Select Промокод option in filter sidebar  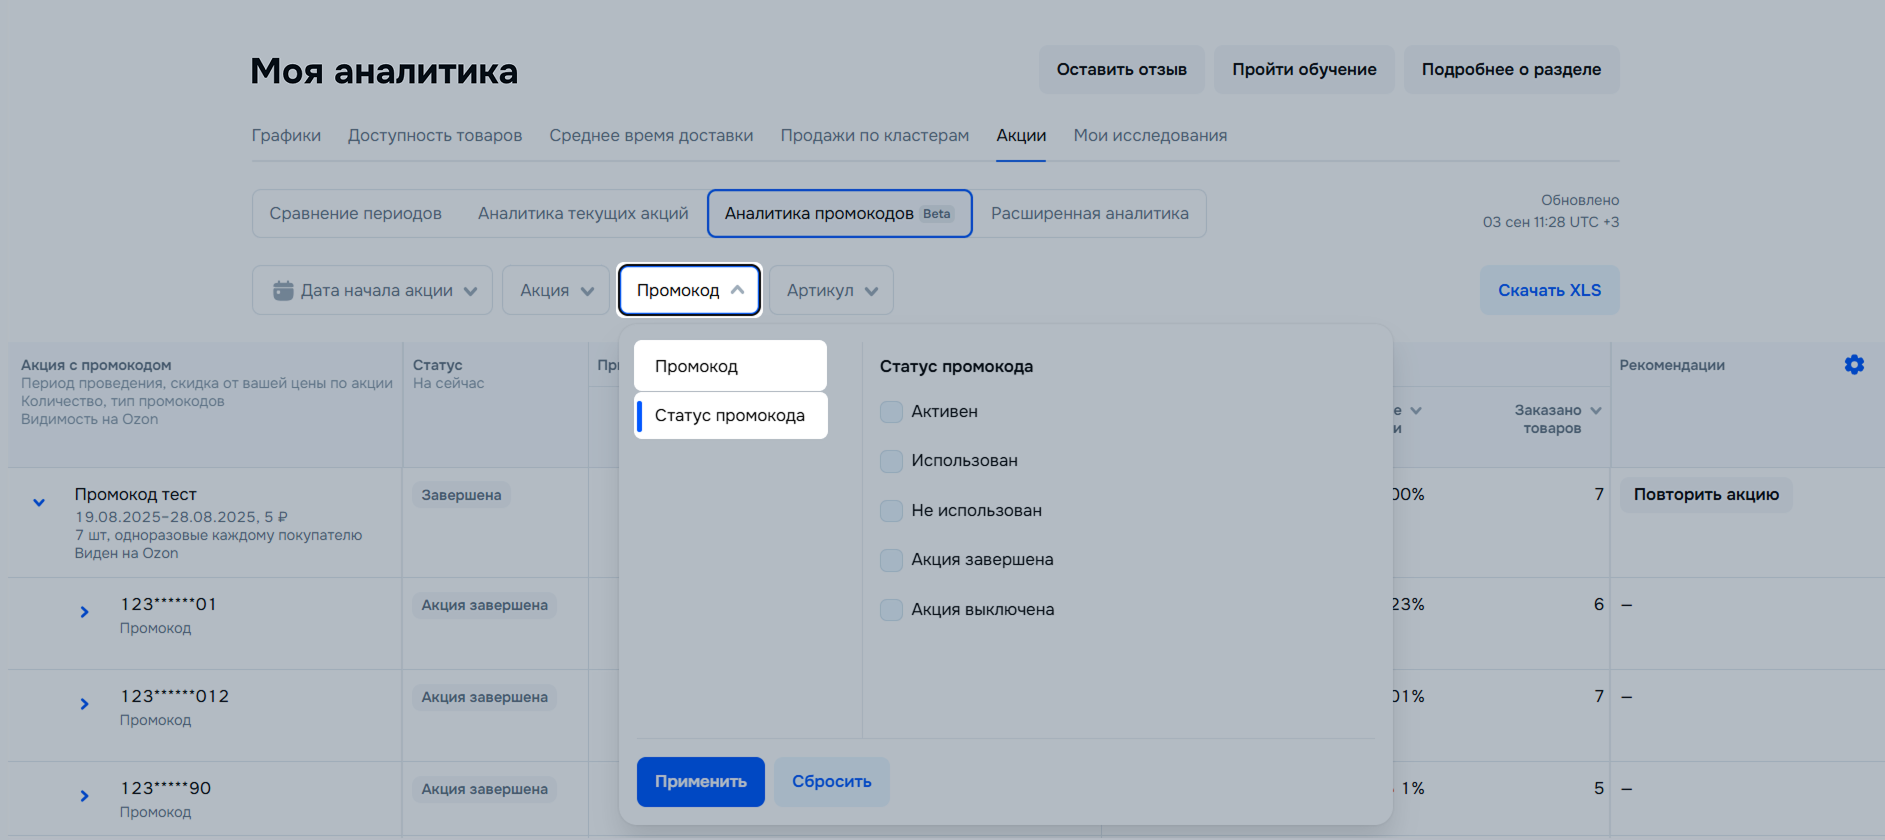(x=730, y=366)
